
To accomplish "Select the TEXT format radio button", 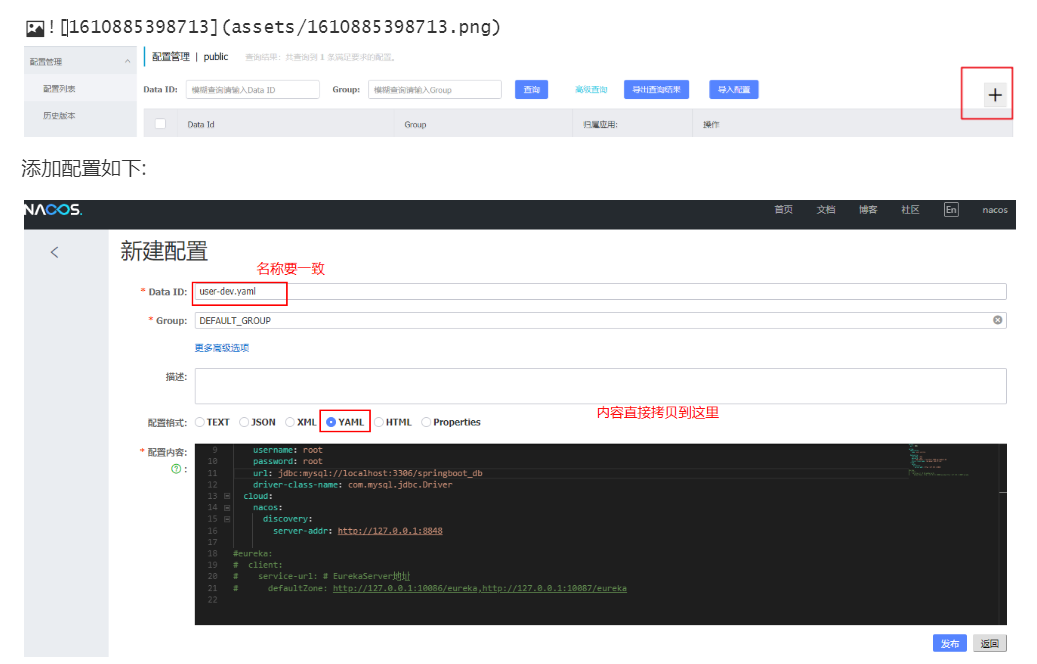I will point(200,422).
